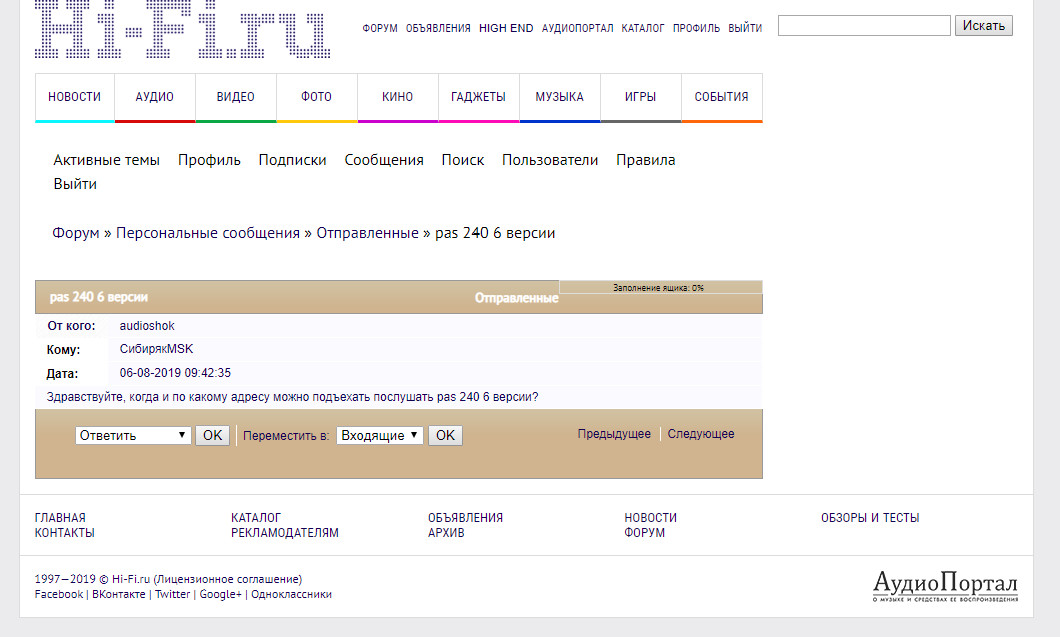This screenshot has width=1060, height=637.
Task: Focus the site search text field
Action: tap(864, 25)
